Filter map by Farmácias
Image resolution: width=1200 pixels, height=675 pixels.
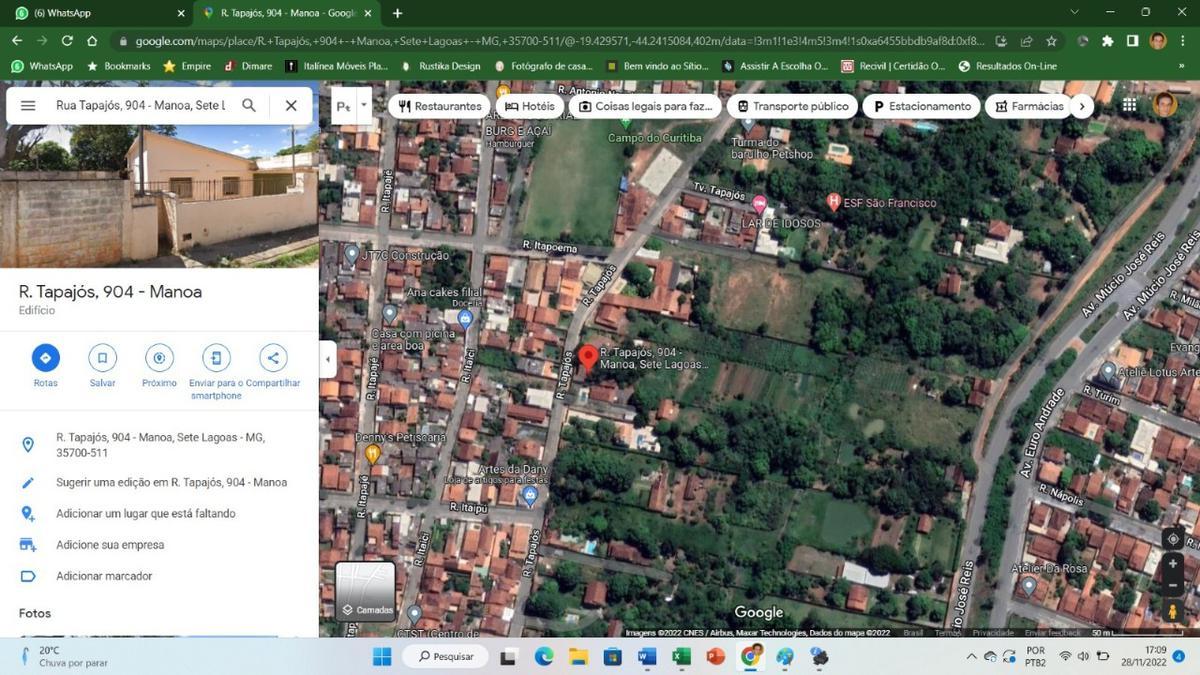[1028, 106]
